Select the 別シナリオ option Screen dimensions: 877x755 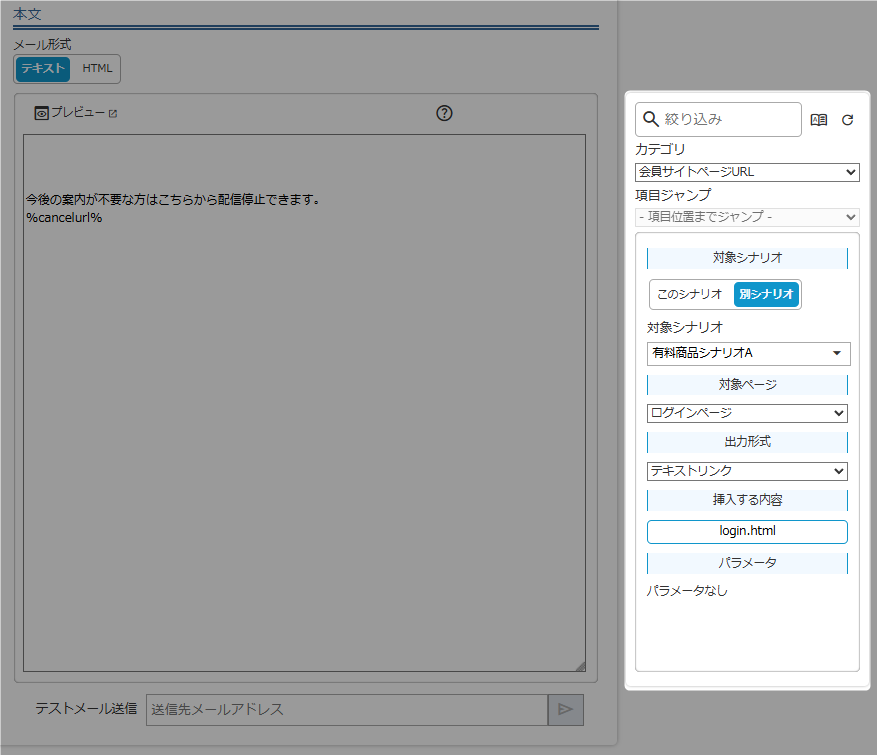(768, 294)
